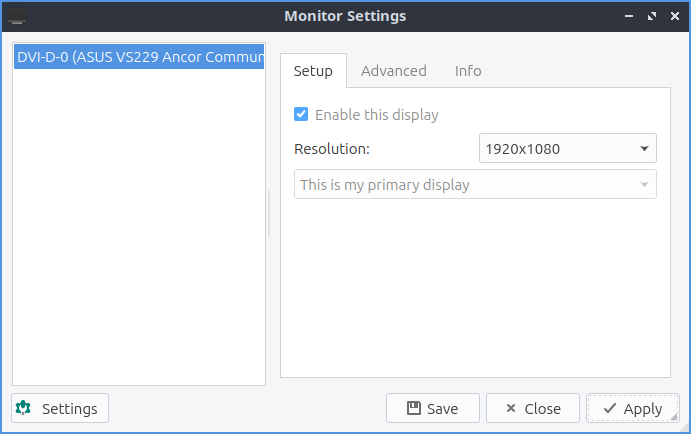This screenshot has height=434, width=691.
Task: Open the Info tab
Action: click(x=468, y=71)
